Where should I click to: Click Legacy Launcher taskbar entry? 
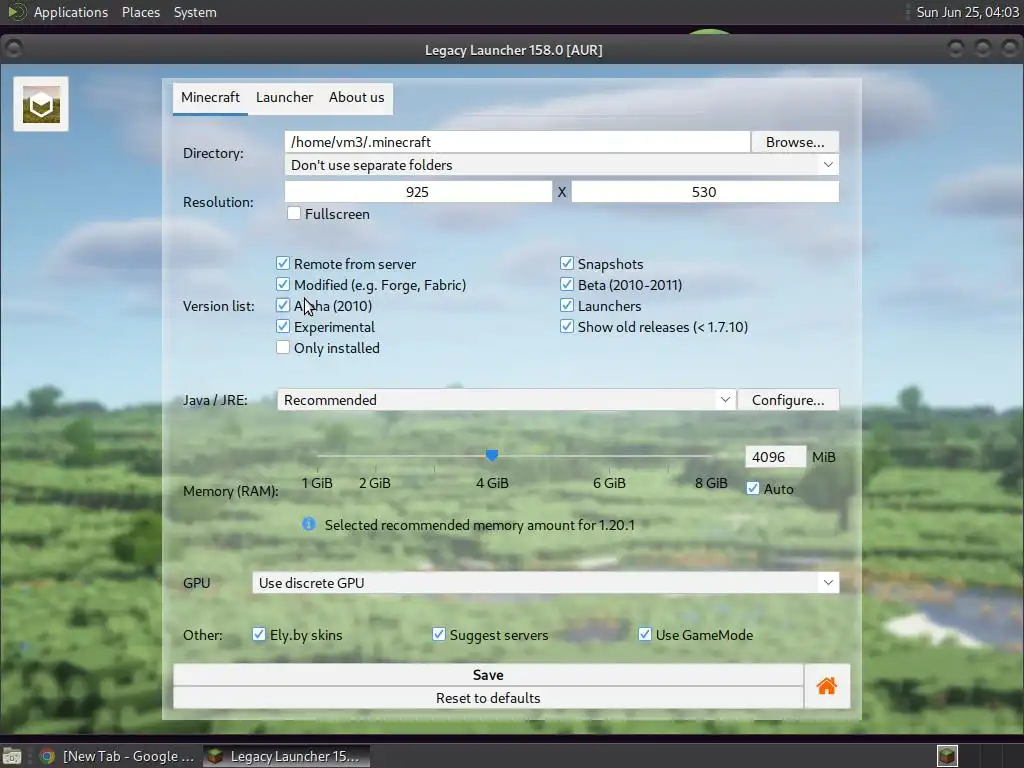tap(286, 756)
